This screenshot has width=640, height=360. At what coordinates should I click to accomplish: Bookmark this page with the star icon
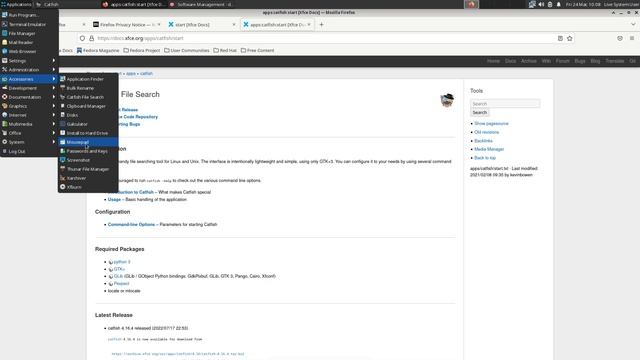[570, 38]
